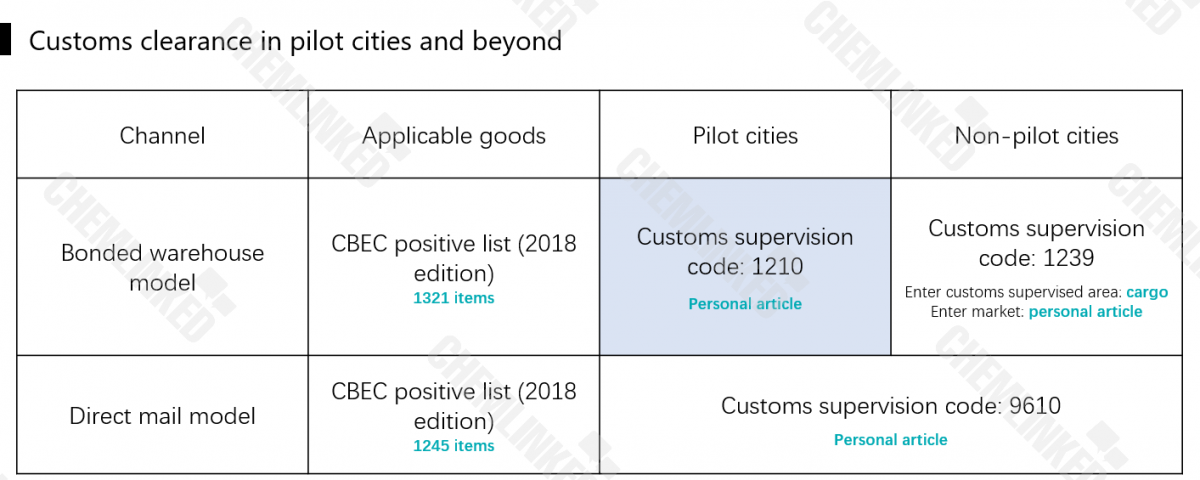Click 'Enter customs supervised area' label
1200x480 pixels.
click(1013, 293)
